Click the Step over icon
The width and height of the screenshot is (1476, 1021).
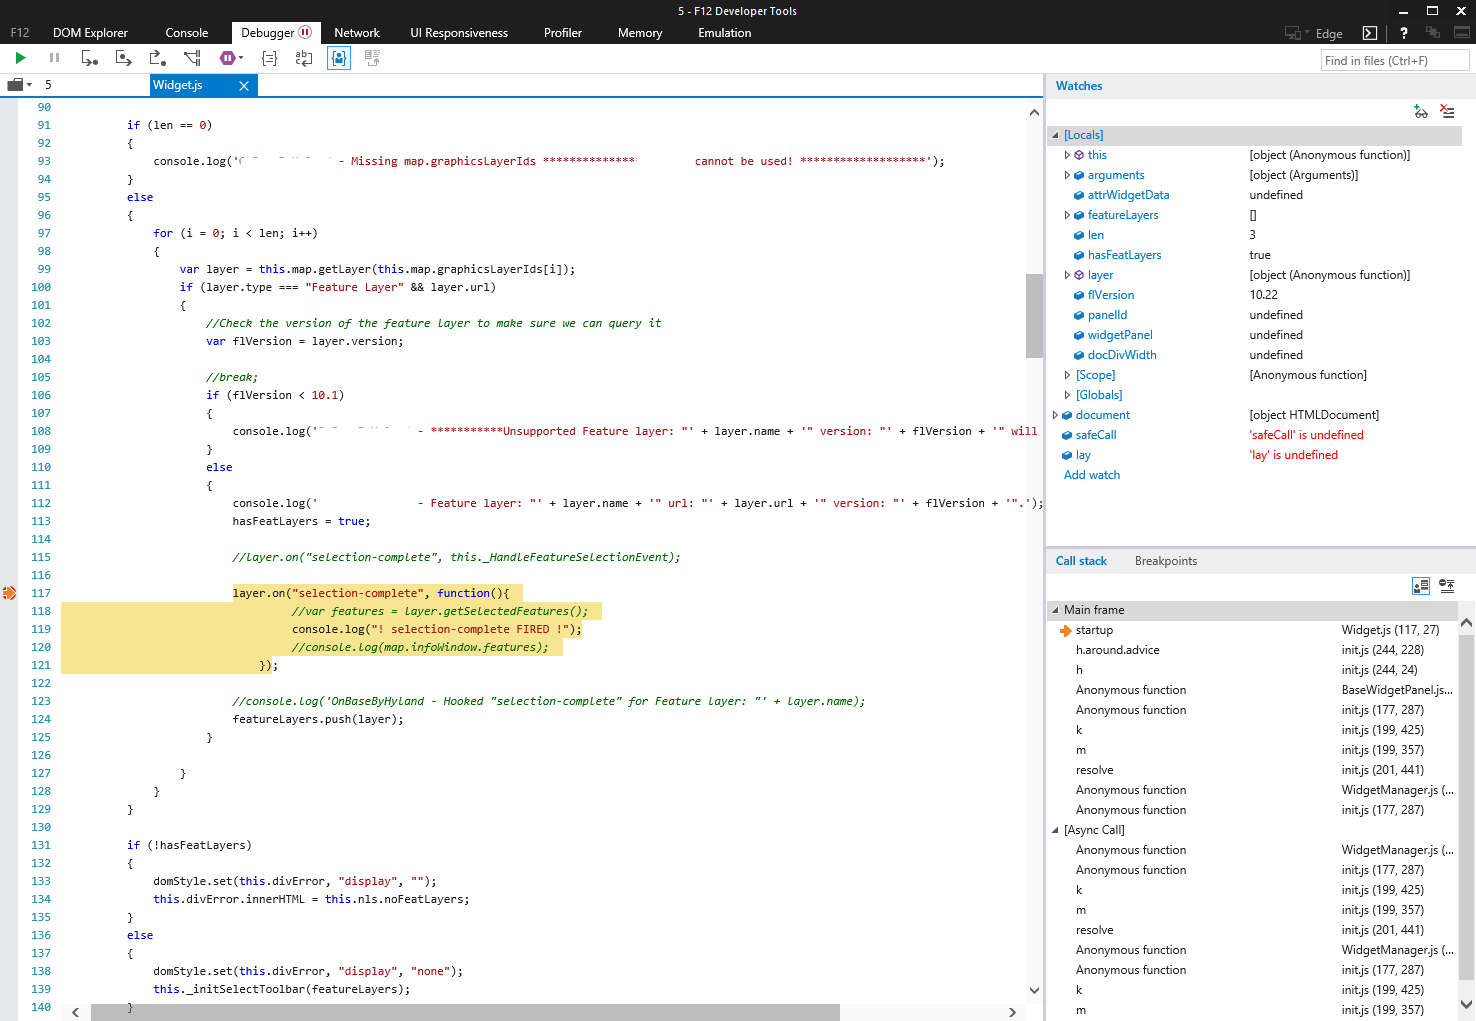(x=123, y=58)
